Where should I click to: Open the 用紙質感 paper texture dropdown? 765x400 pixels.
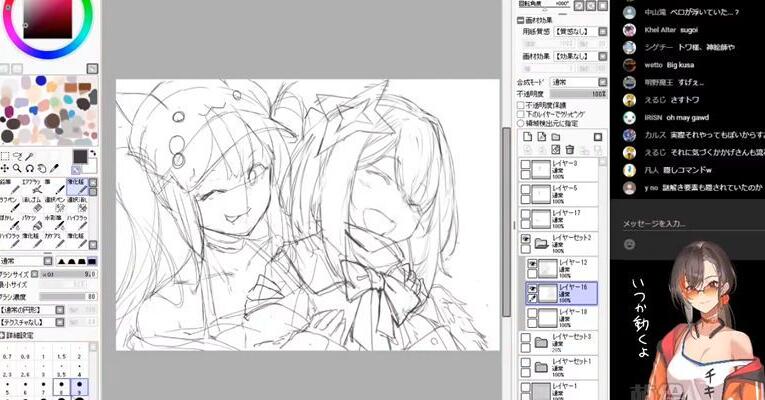tap(580, 31)
